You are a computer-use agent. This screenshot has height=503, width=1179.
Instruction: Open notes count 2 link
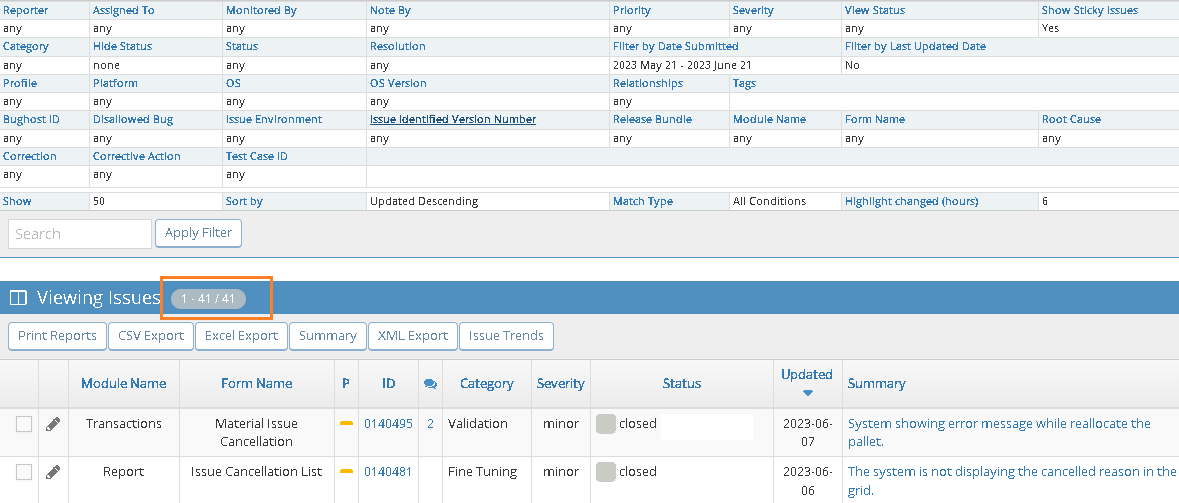(x=430, y=423)
